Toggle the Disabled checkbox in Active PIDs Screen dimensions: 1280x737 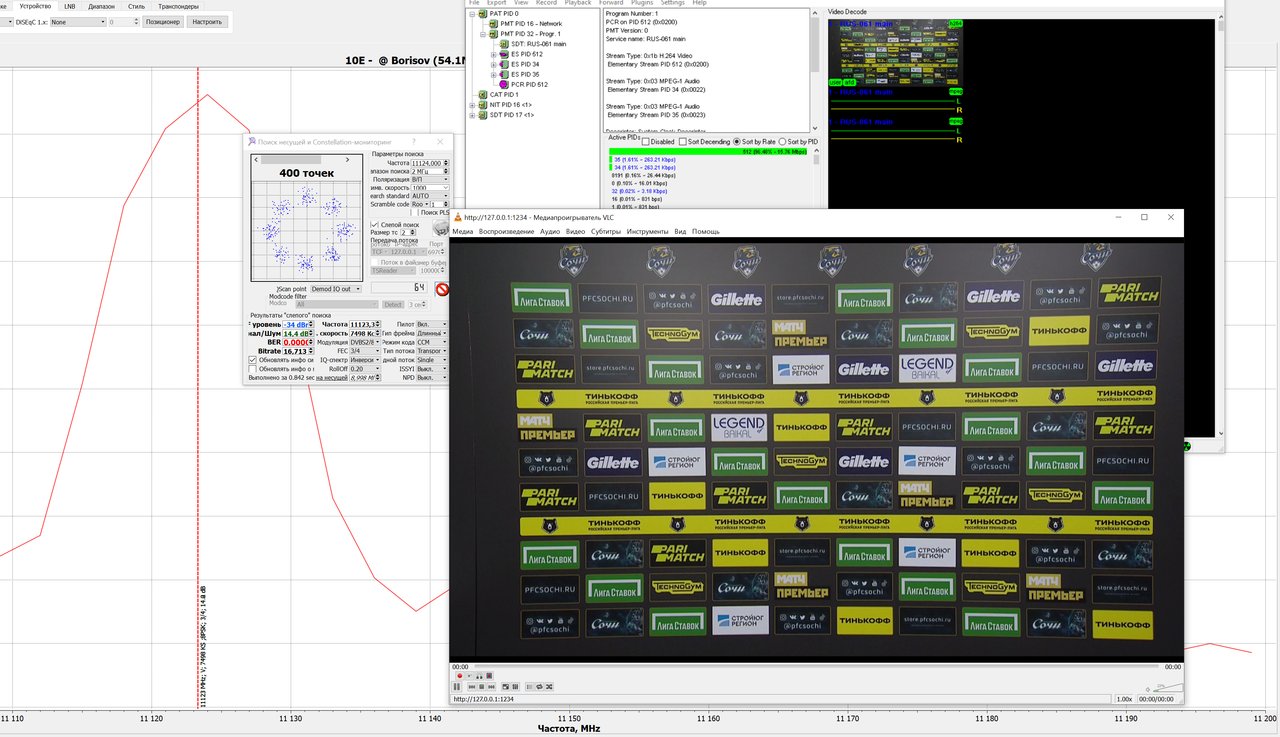click(x=645, y=142)
